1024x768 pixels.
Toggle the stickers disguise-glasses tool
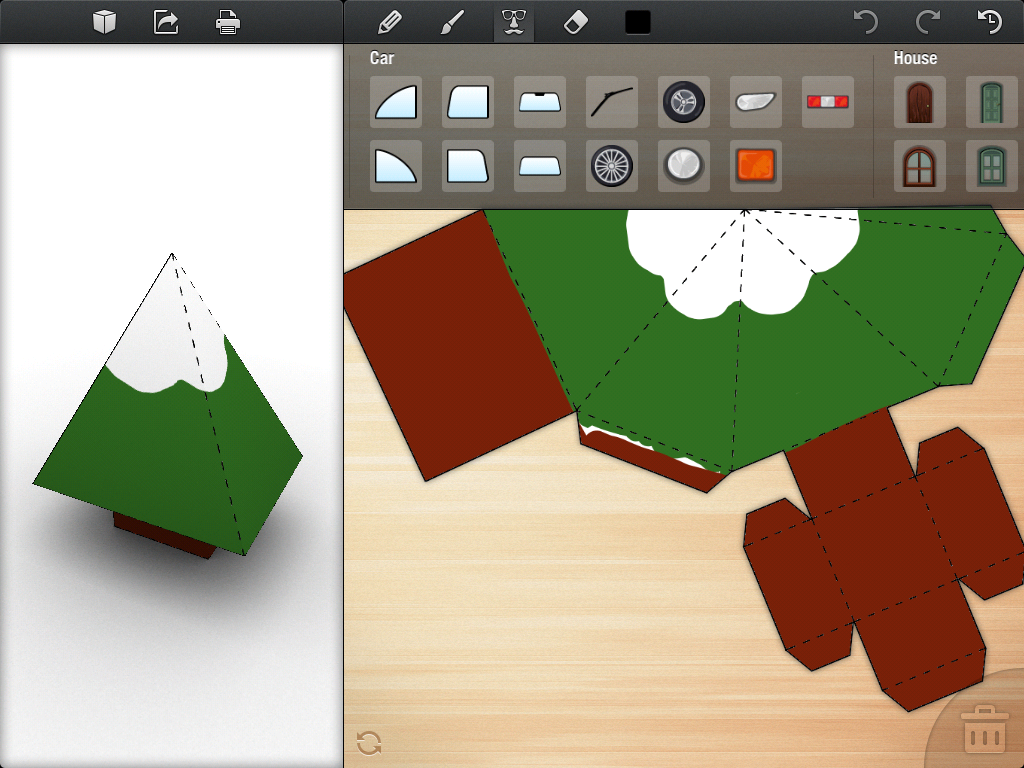[x=514, y=22]
